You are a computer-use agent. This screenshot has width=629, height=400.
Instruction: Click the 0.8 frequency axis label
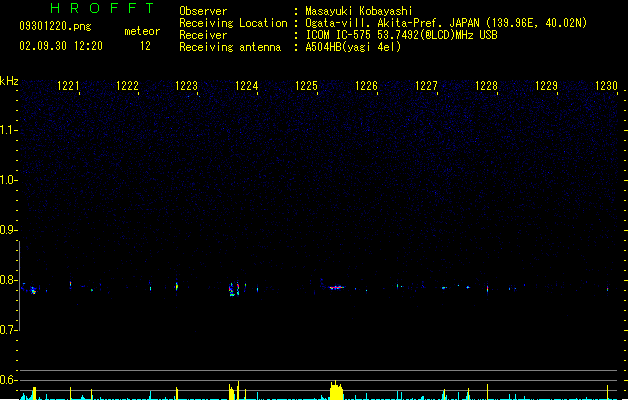coord(8,280)
